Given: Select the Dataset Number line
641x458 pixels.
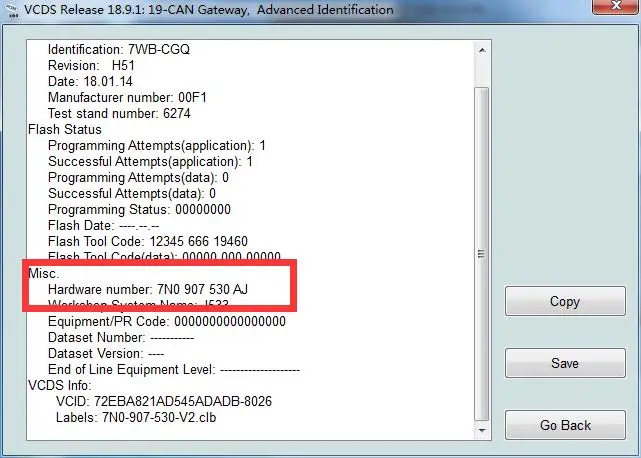Looking at the screenshot, I should [121, 337].
